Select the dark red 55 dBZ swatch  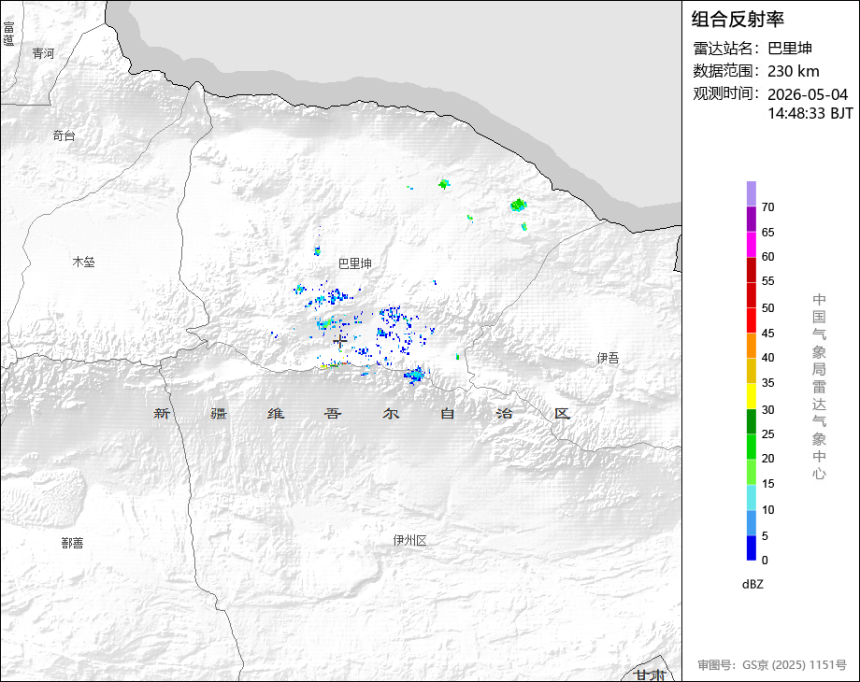(751, 269)
